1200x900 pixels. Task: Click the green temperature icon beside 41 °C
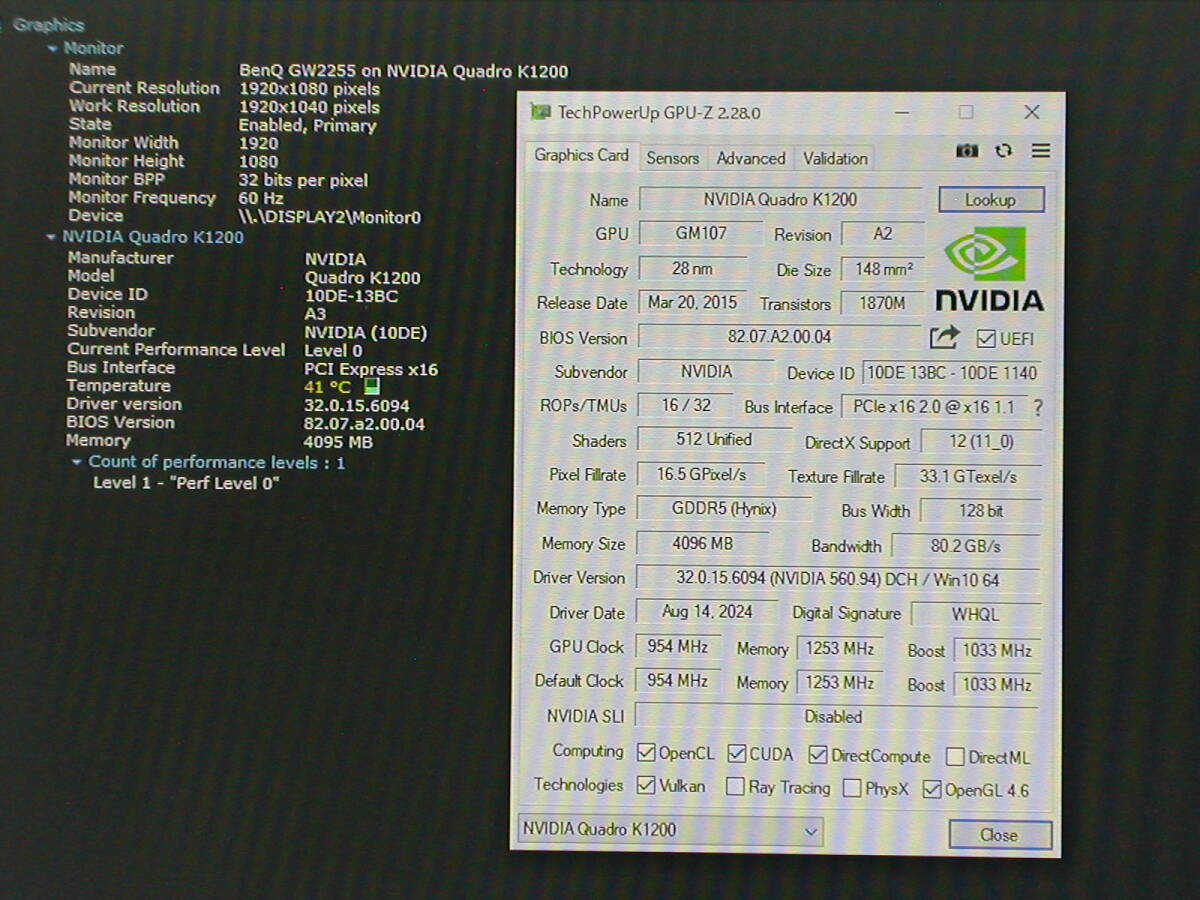tap(371, 386)
